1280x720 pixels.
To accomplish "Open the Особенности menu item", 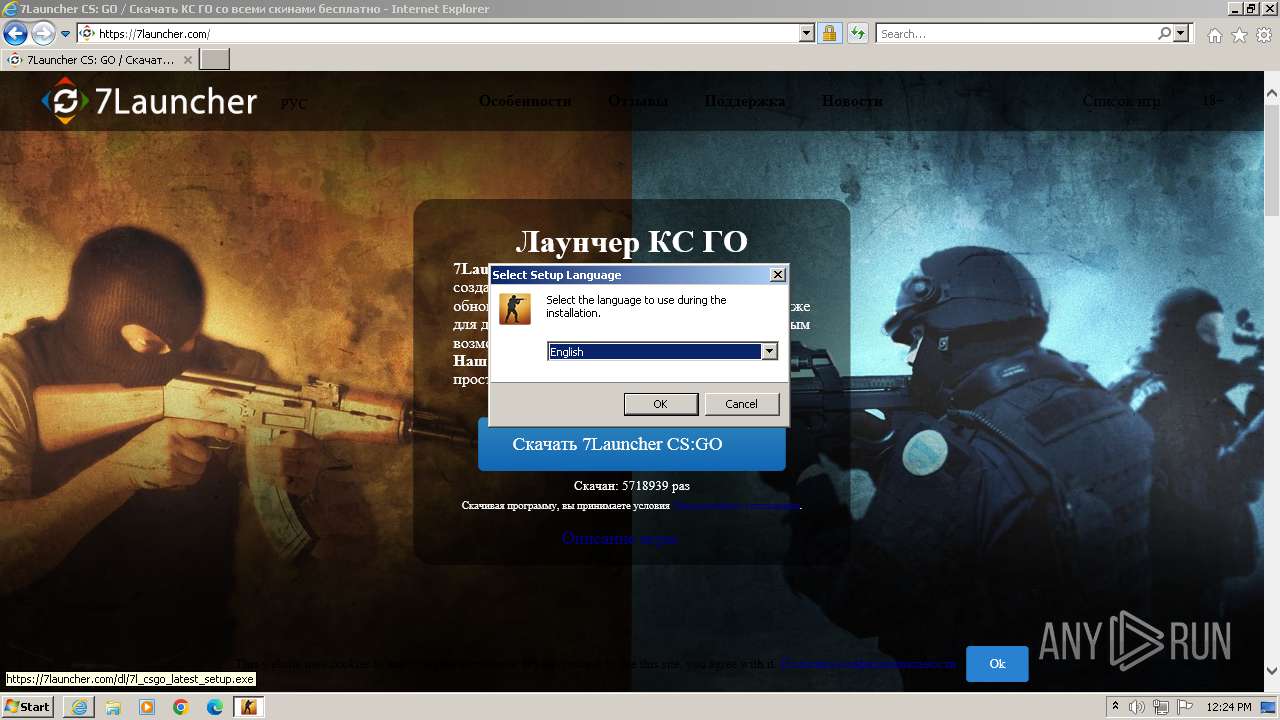I will tap(525, 101).
